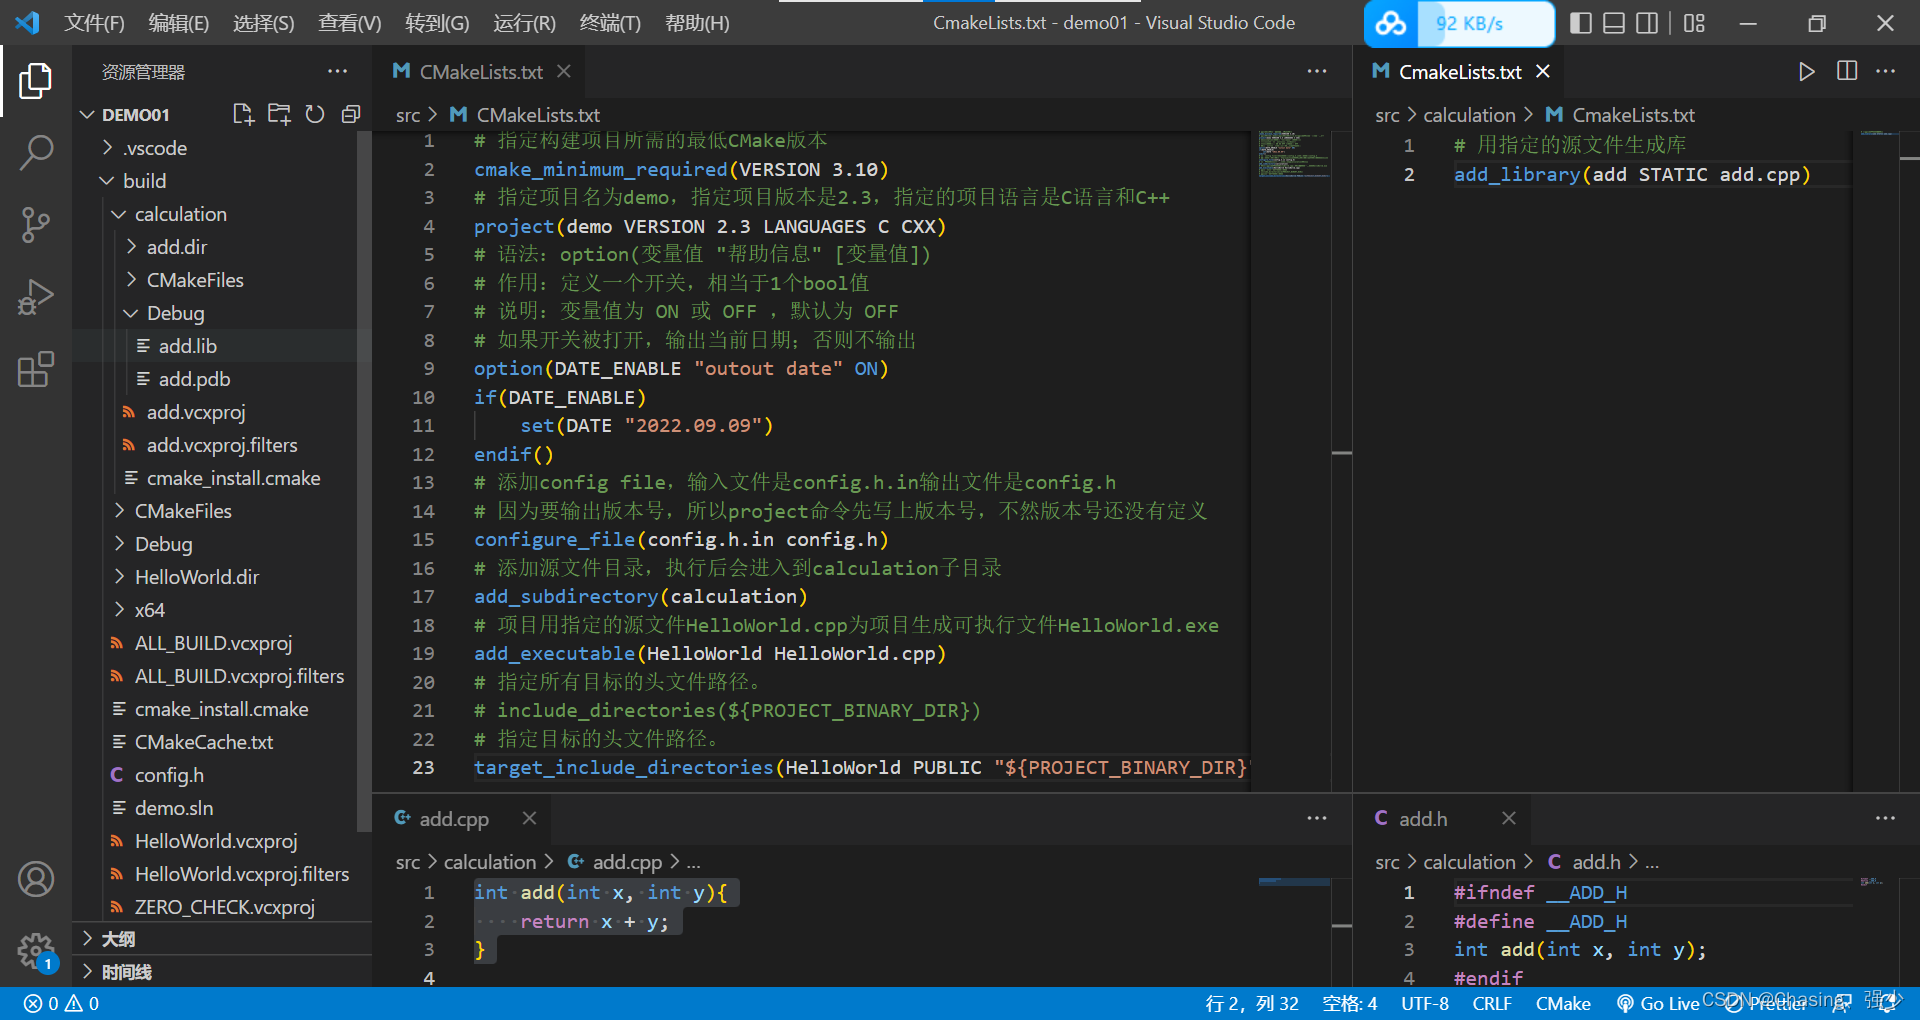Create a new folder in DEMO01
This screenshot has width=1920, height=1020.
279,114
